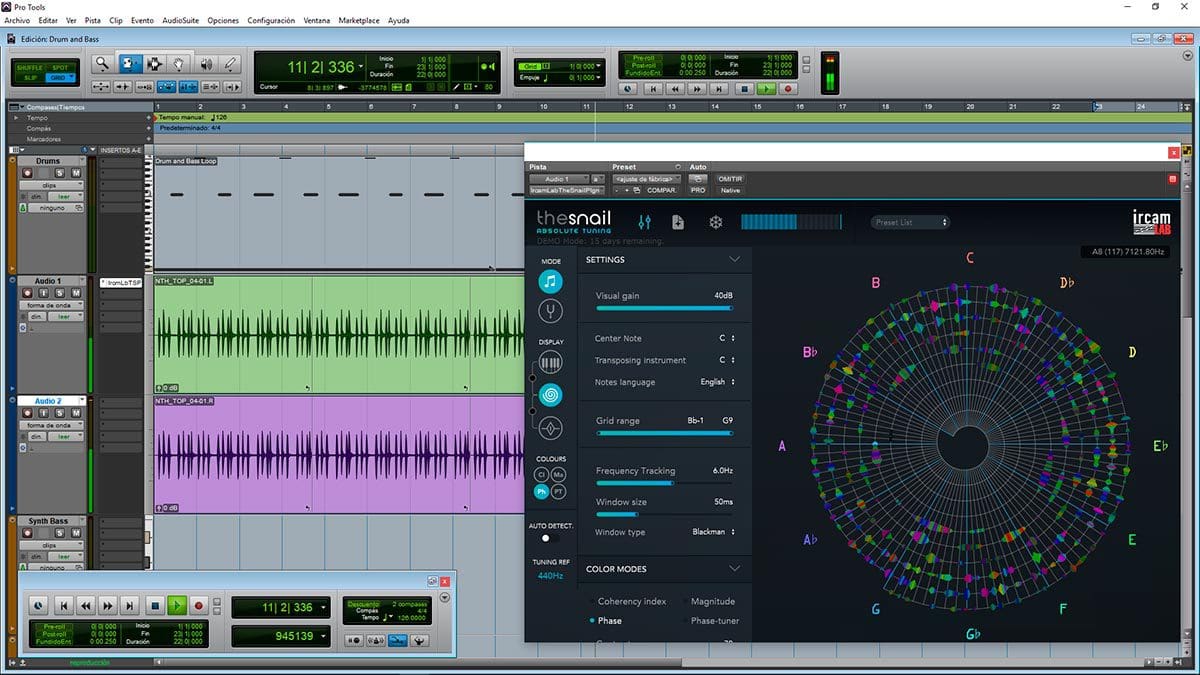The width and height of the screenshot is (1200, 675).
Task: Solo the Audio 2 track
Action: coord(59,413)
